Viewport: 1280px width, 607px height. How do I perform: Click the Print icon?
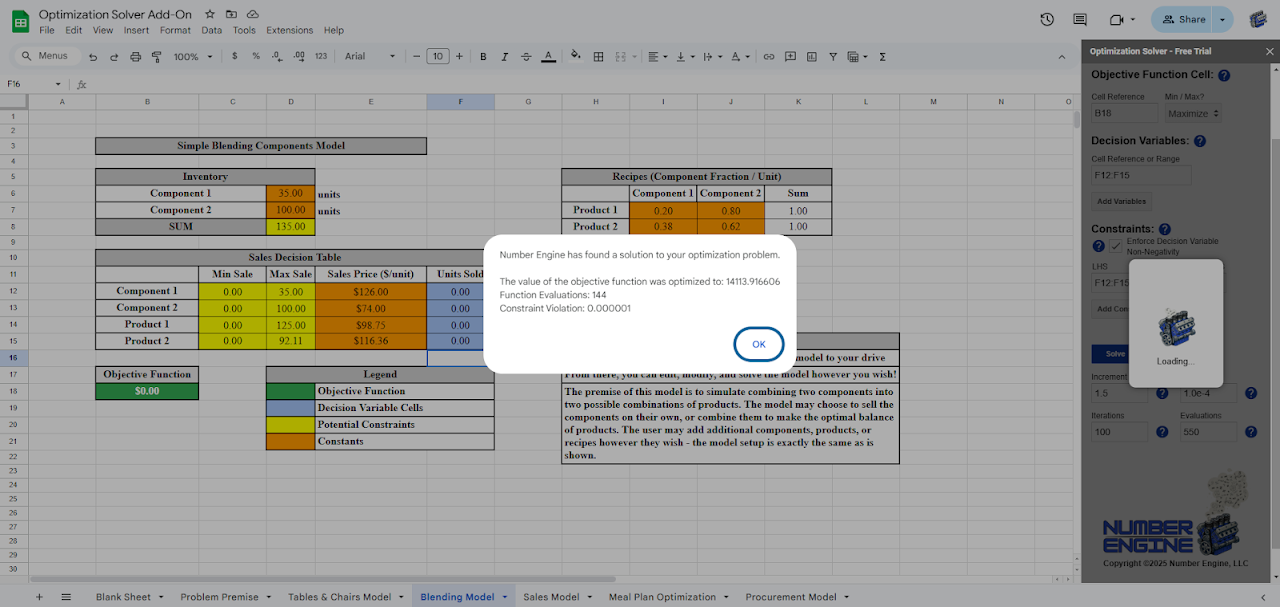[x=135, y=57]
